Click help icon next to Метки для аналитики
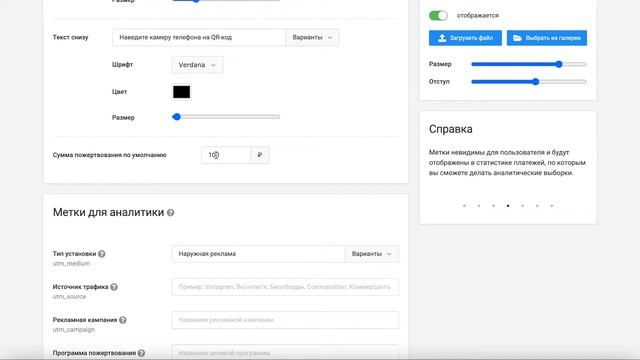The height and width of the screenshot is (360, 640). pos(171,213)
